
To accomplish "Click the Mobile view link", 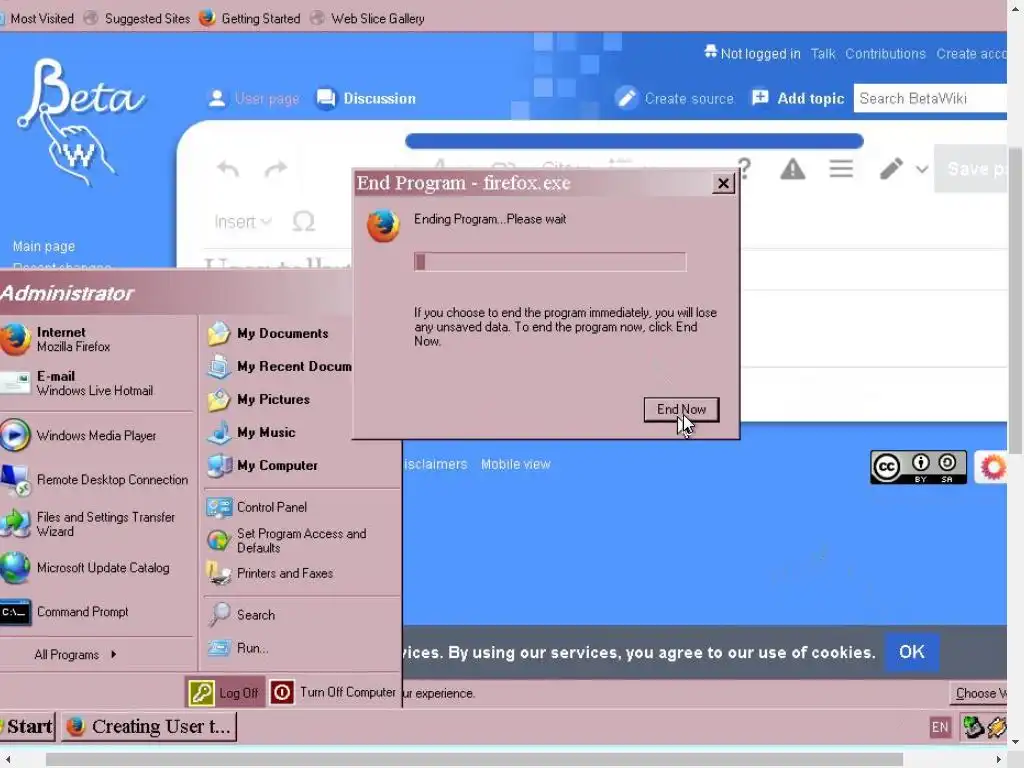I will 515,464.
